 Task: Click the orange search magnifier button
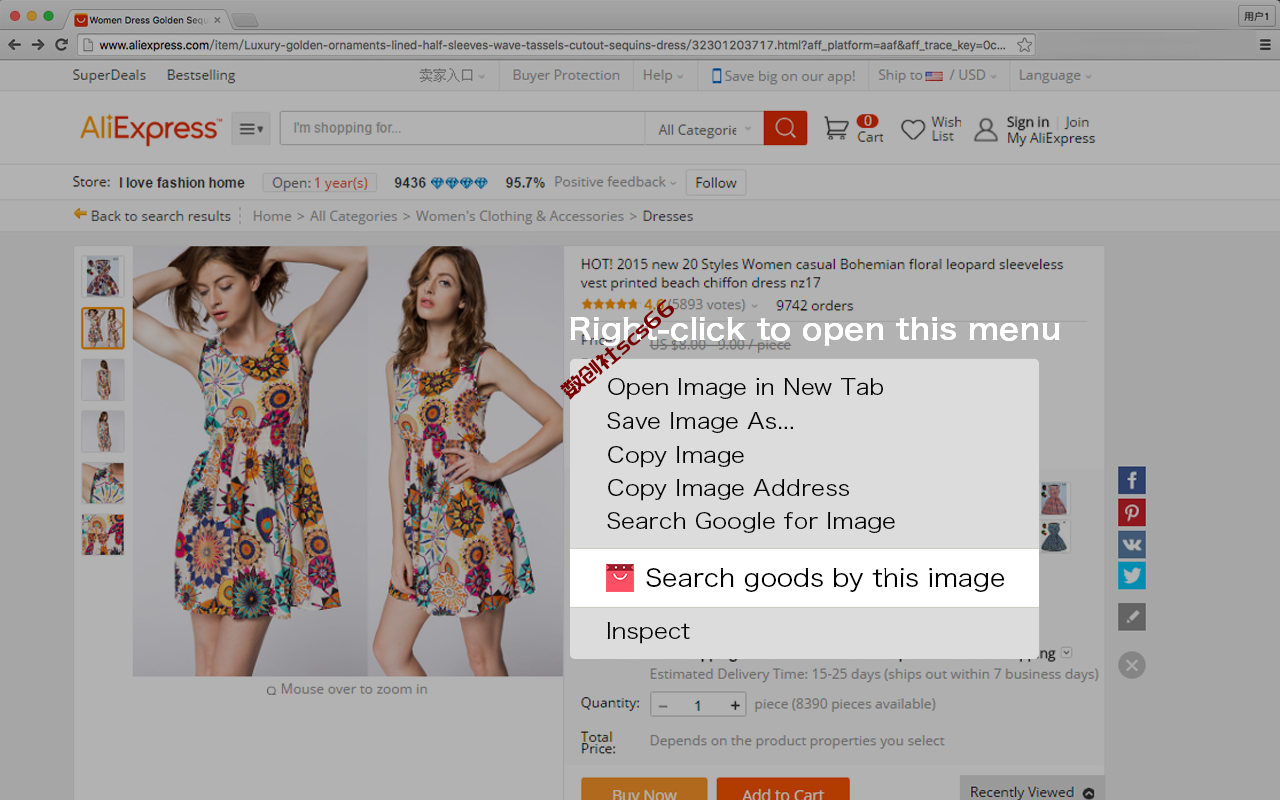[785, 128]
